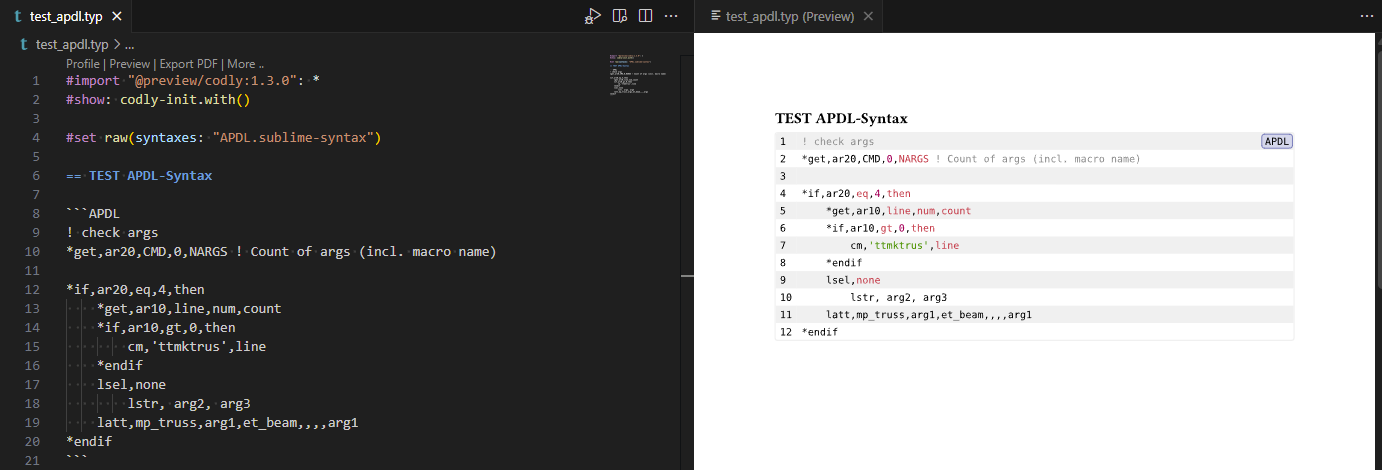The image size is (1382, 470).
Task: Open the More .. code lens menu
Action: click(x=245, y=64)
